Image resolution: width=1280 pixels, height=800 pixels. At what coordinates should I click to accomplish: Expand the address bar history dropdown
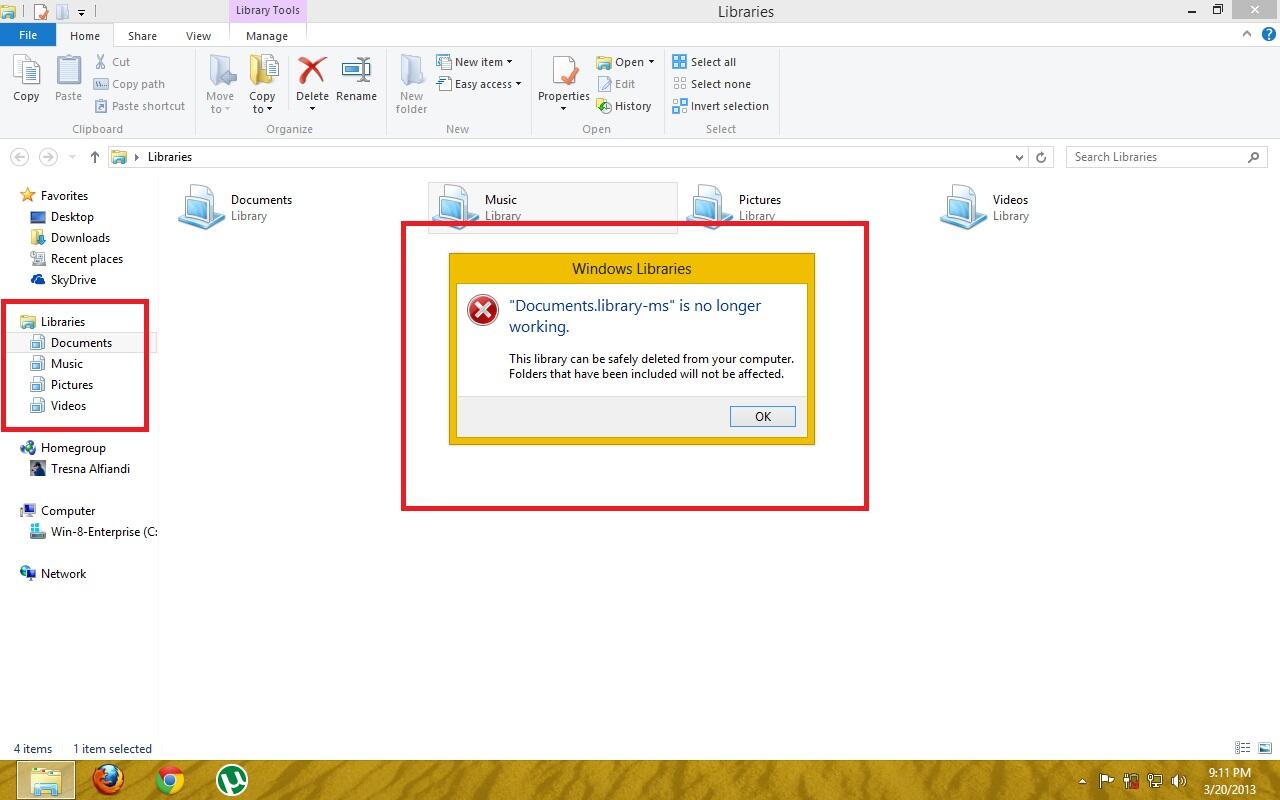coord(1019,157)
